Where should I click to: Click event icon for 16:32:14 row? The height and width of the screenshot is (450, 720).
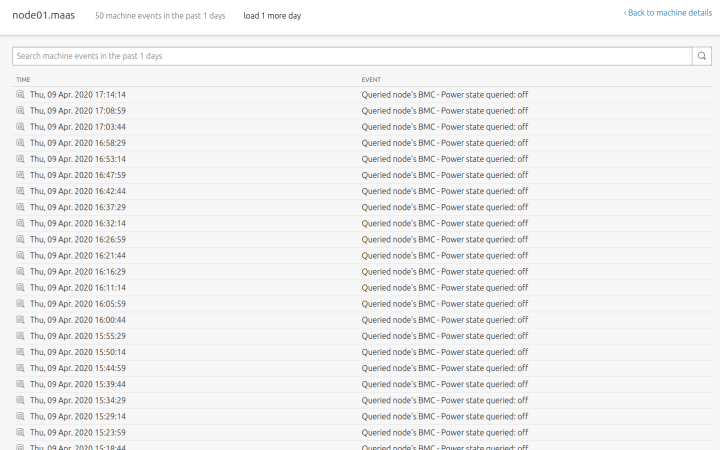click(20, 223)
